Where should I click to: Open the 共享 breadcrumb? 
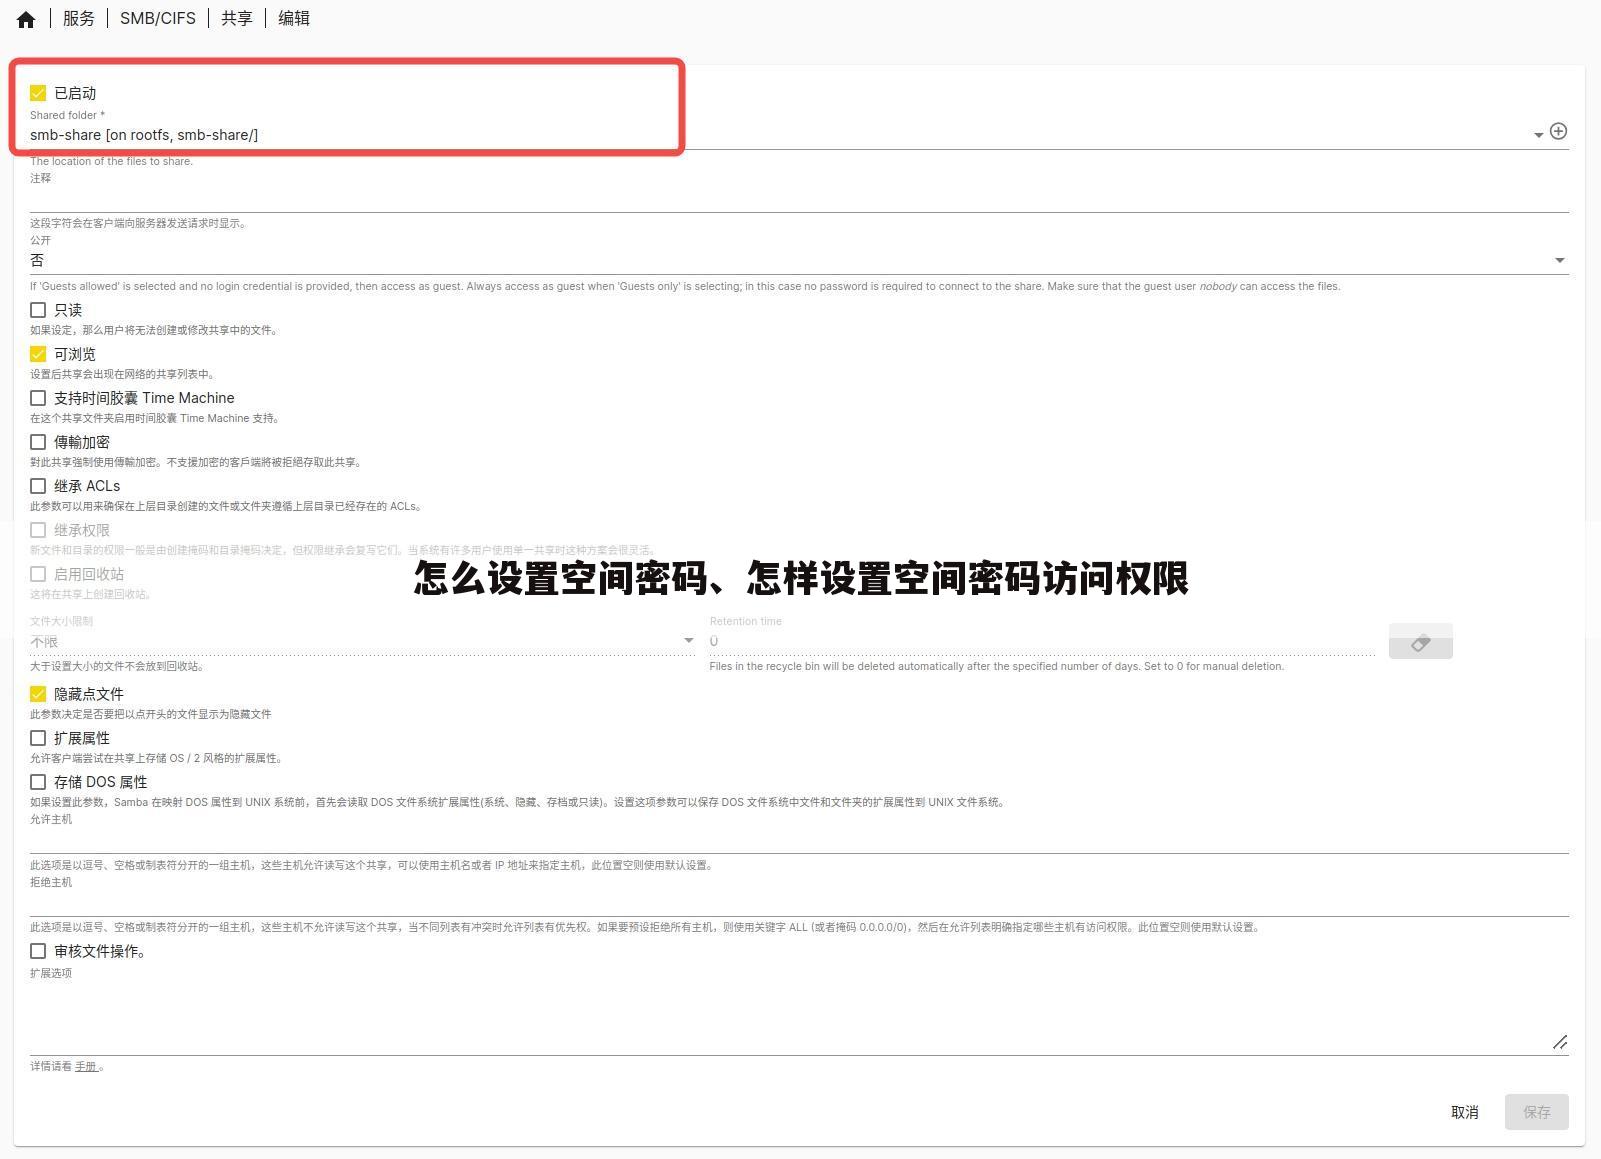(x=237, y=18)
